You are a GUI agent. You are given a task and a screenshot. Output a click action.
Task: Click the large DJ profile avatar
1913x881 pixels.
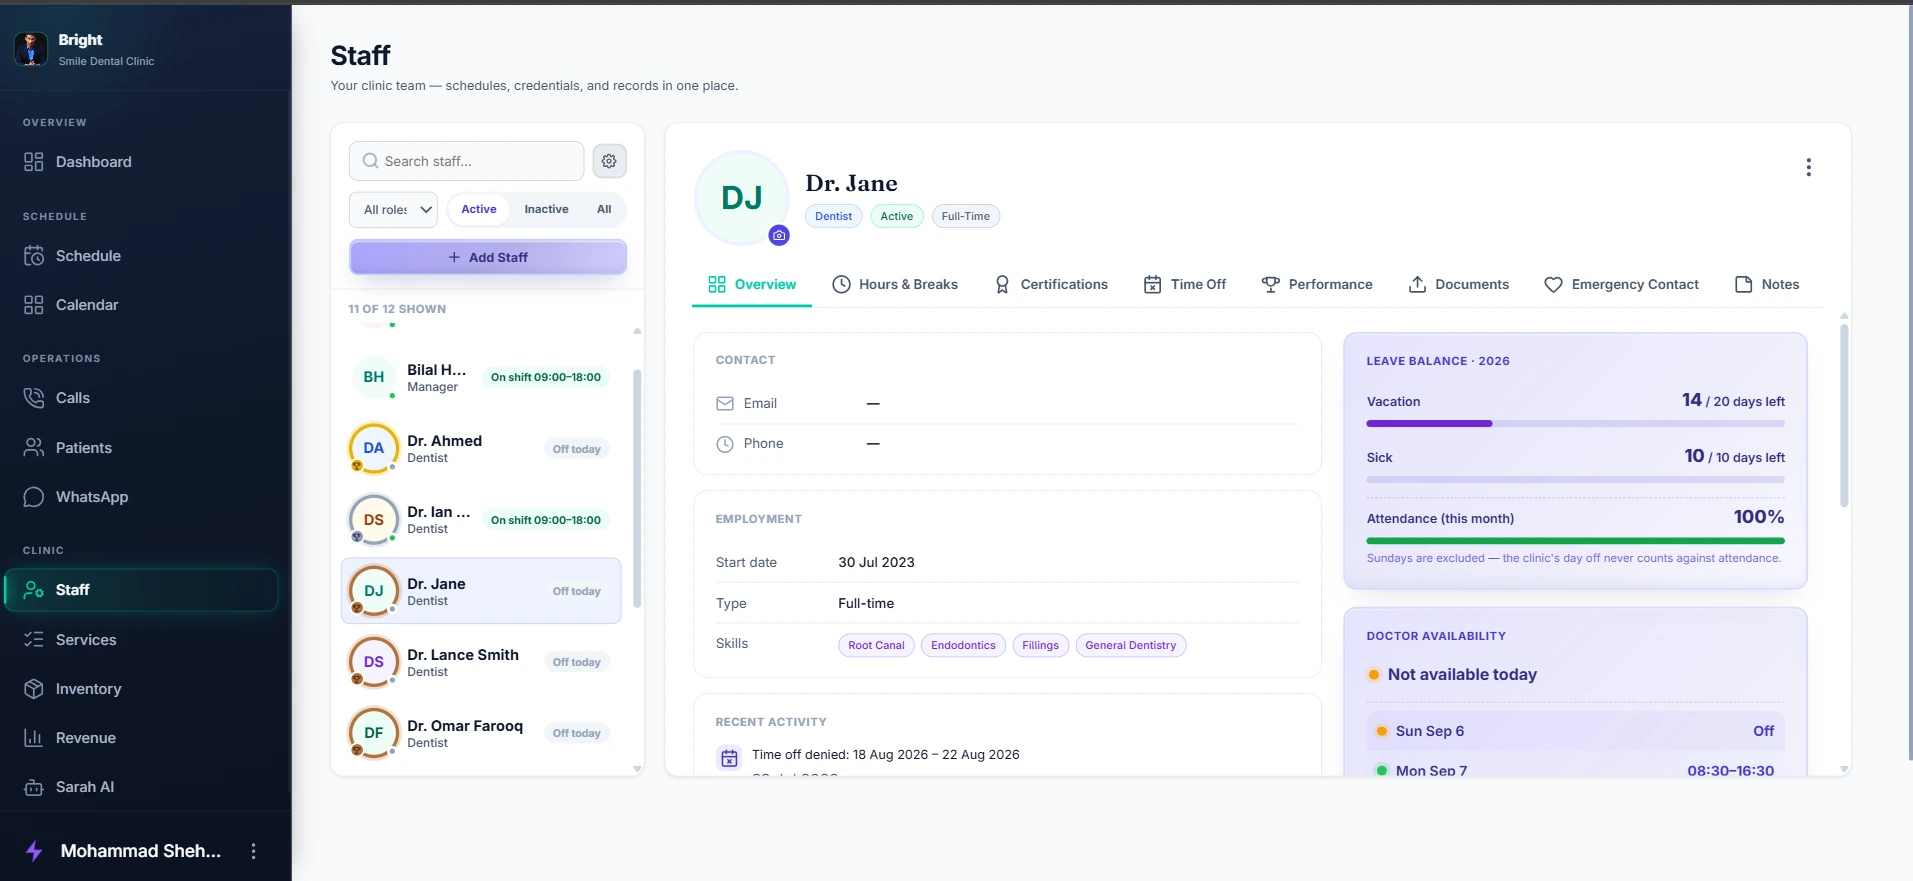pos(742,198)
